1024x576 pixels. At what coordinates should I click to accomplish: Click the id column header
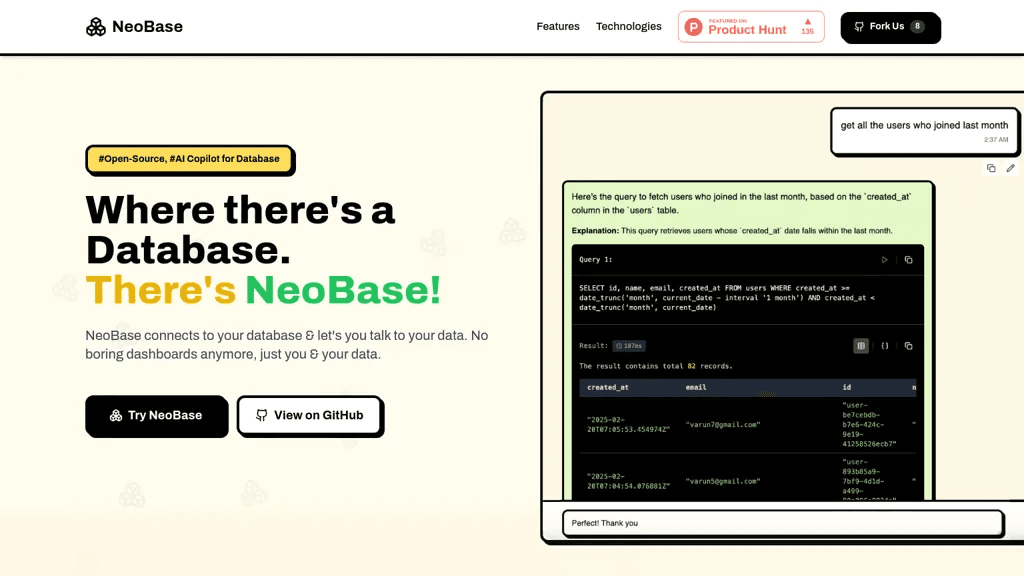point(846,387)
